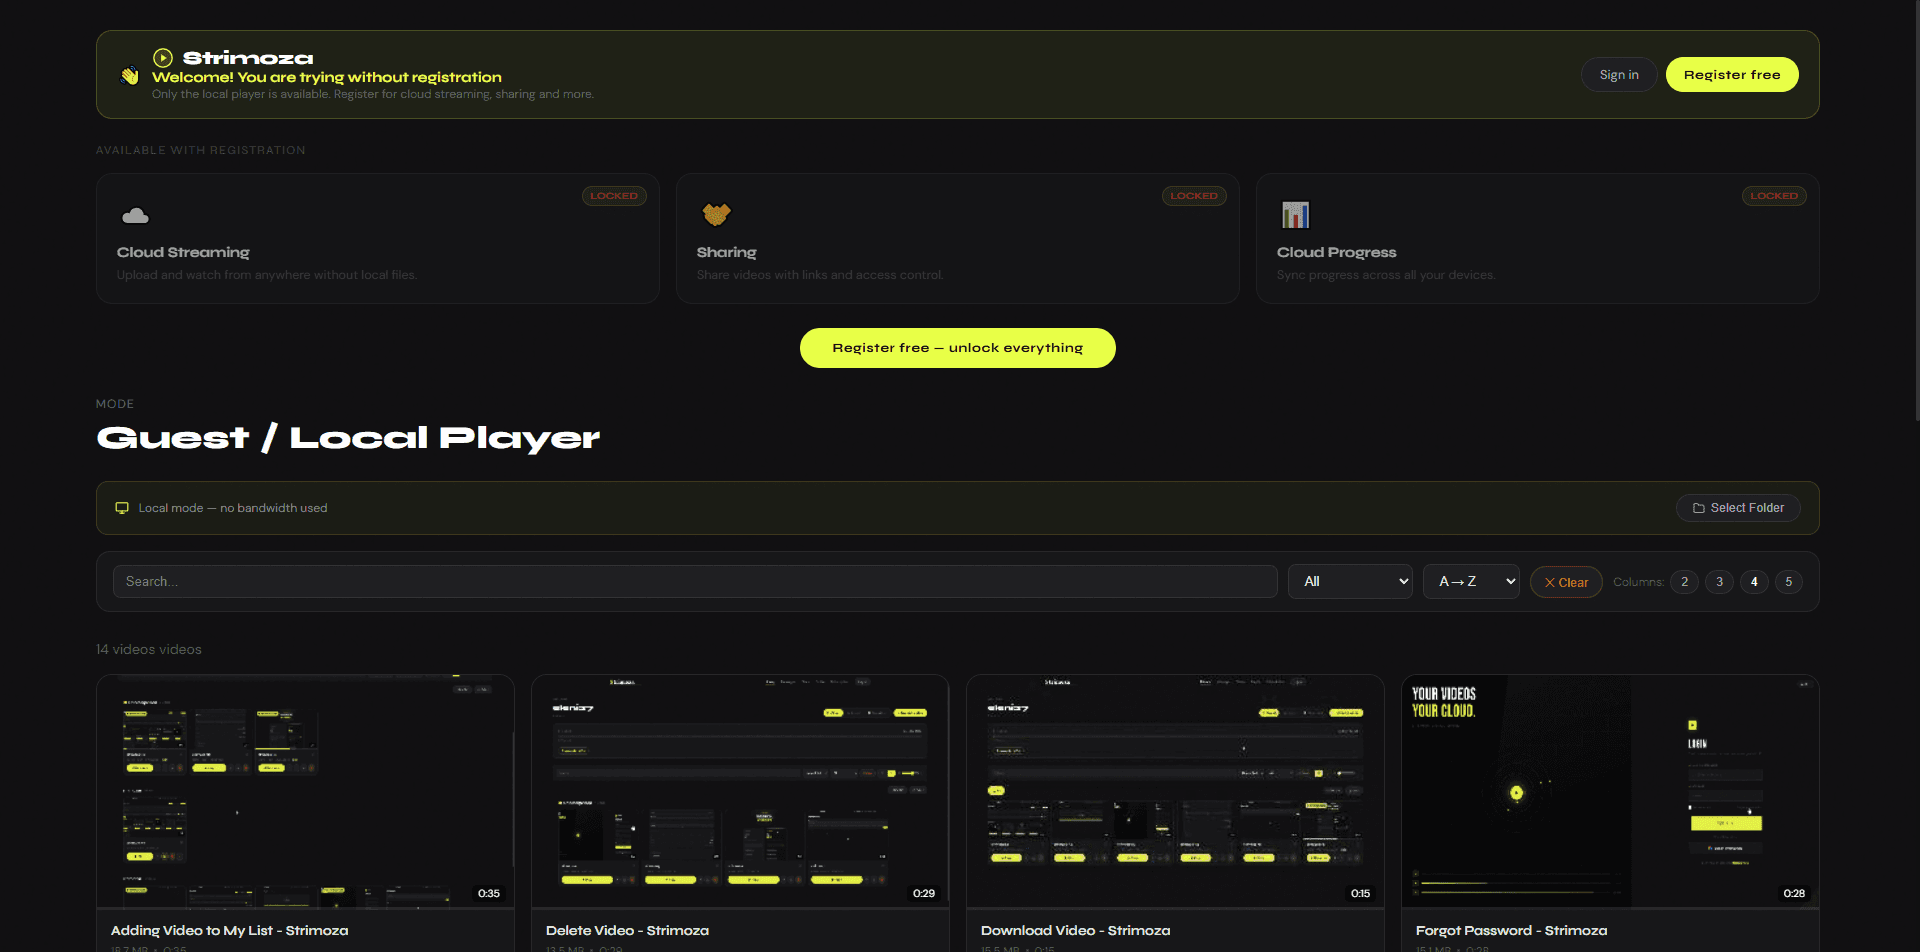1920x952 pixels.
Task: Click the Strimoza play logo icon
Action: coord(163,58)
